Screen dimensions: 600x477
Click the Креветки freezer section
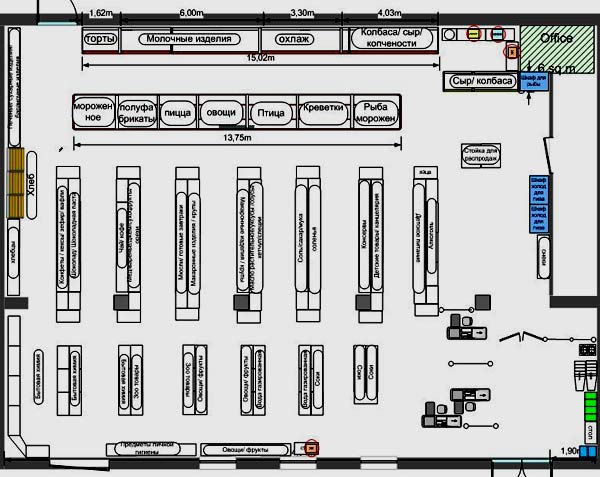pyautogui.click(x=324, y=113)
